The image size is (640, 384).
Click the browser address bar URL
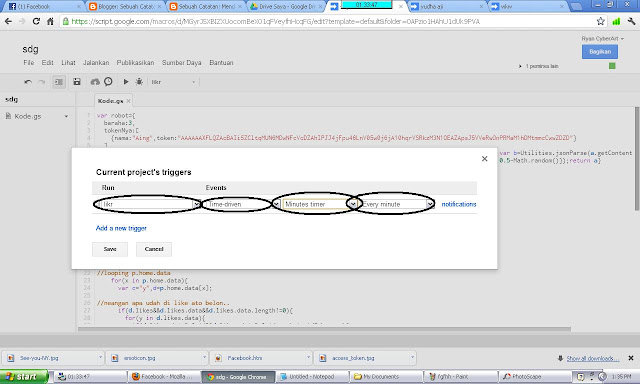276,21
